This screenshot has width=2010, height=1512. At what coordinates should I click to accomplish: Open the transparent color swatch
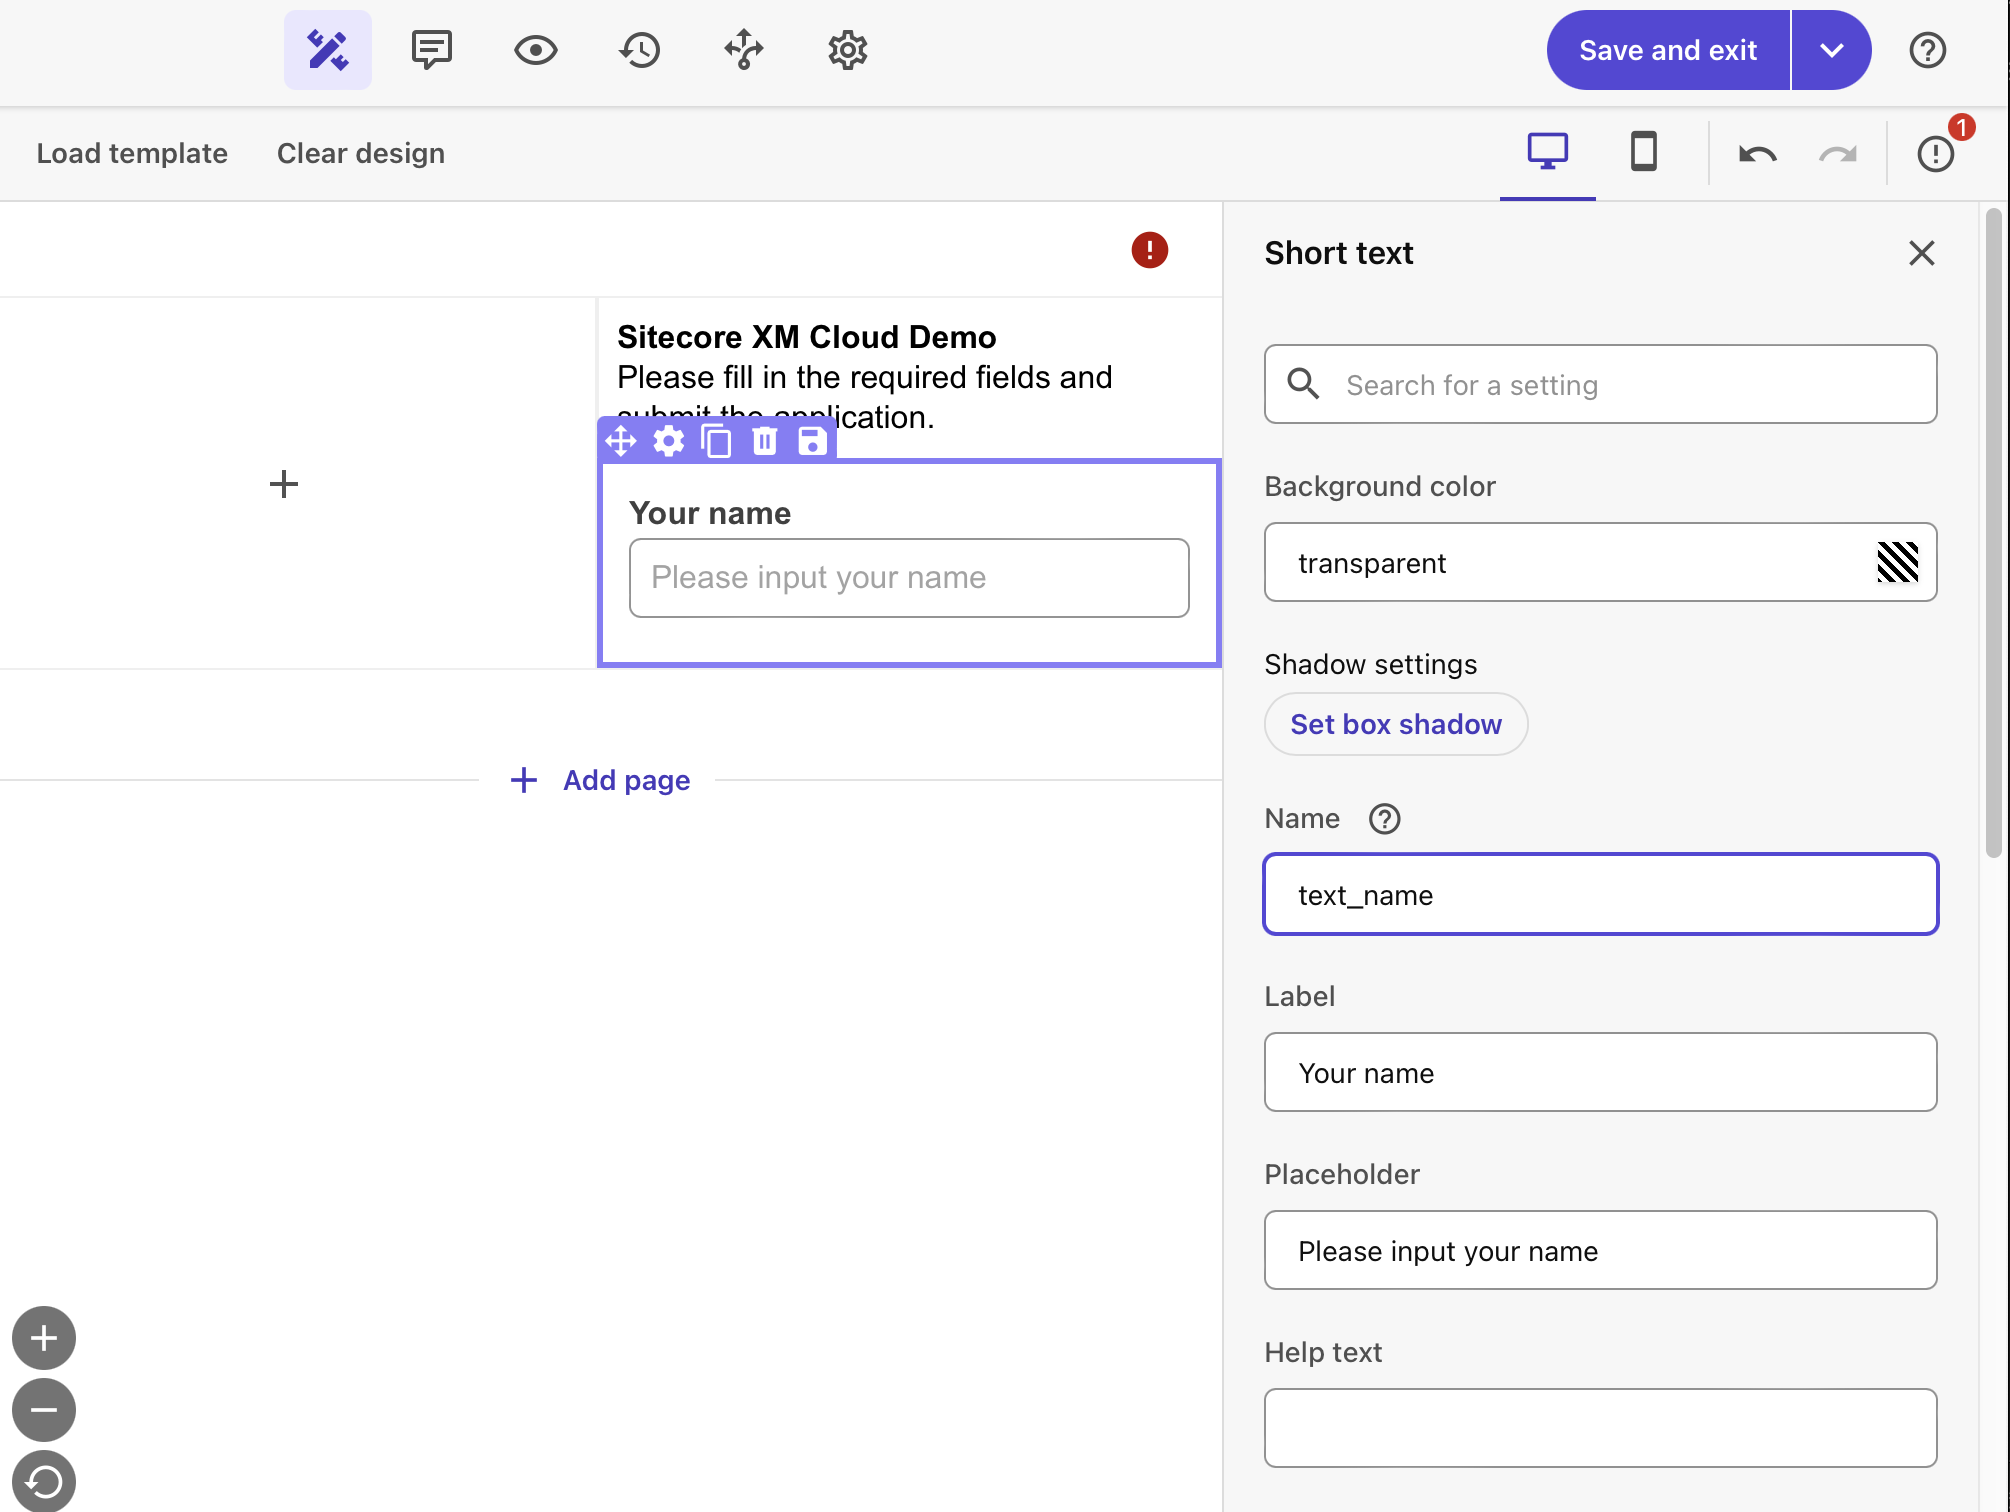point(1897,562)
